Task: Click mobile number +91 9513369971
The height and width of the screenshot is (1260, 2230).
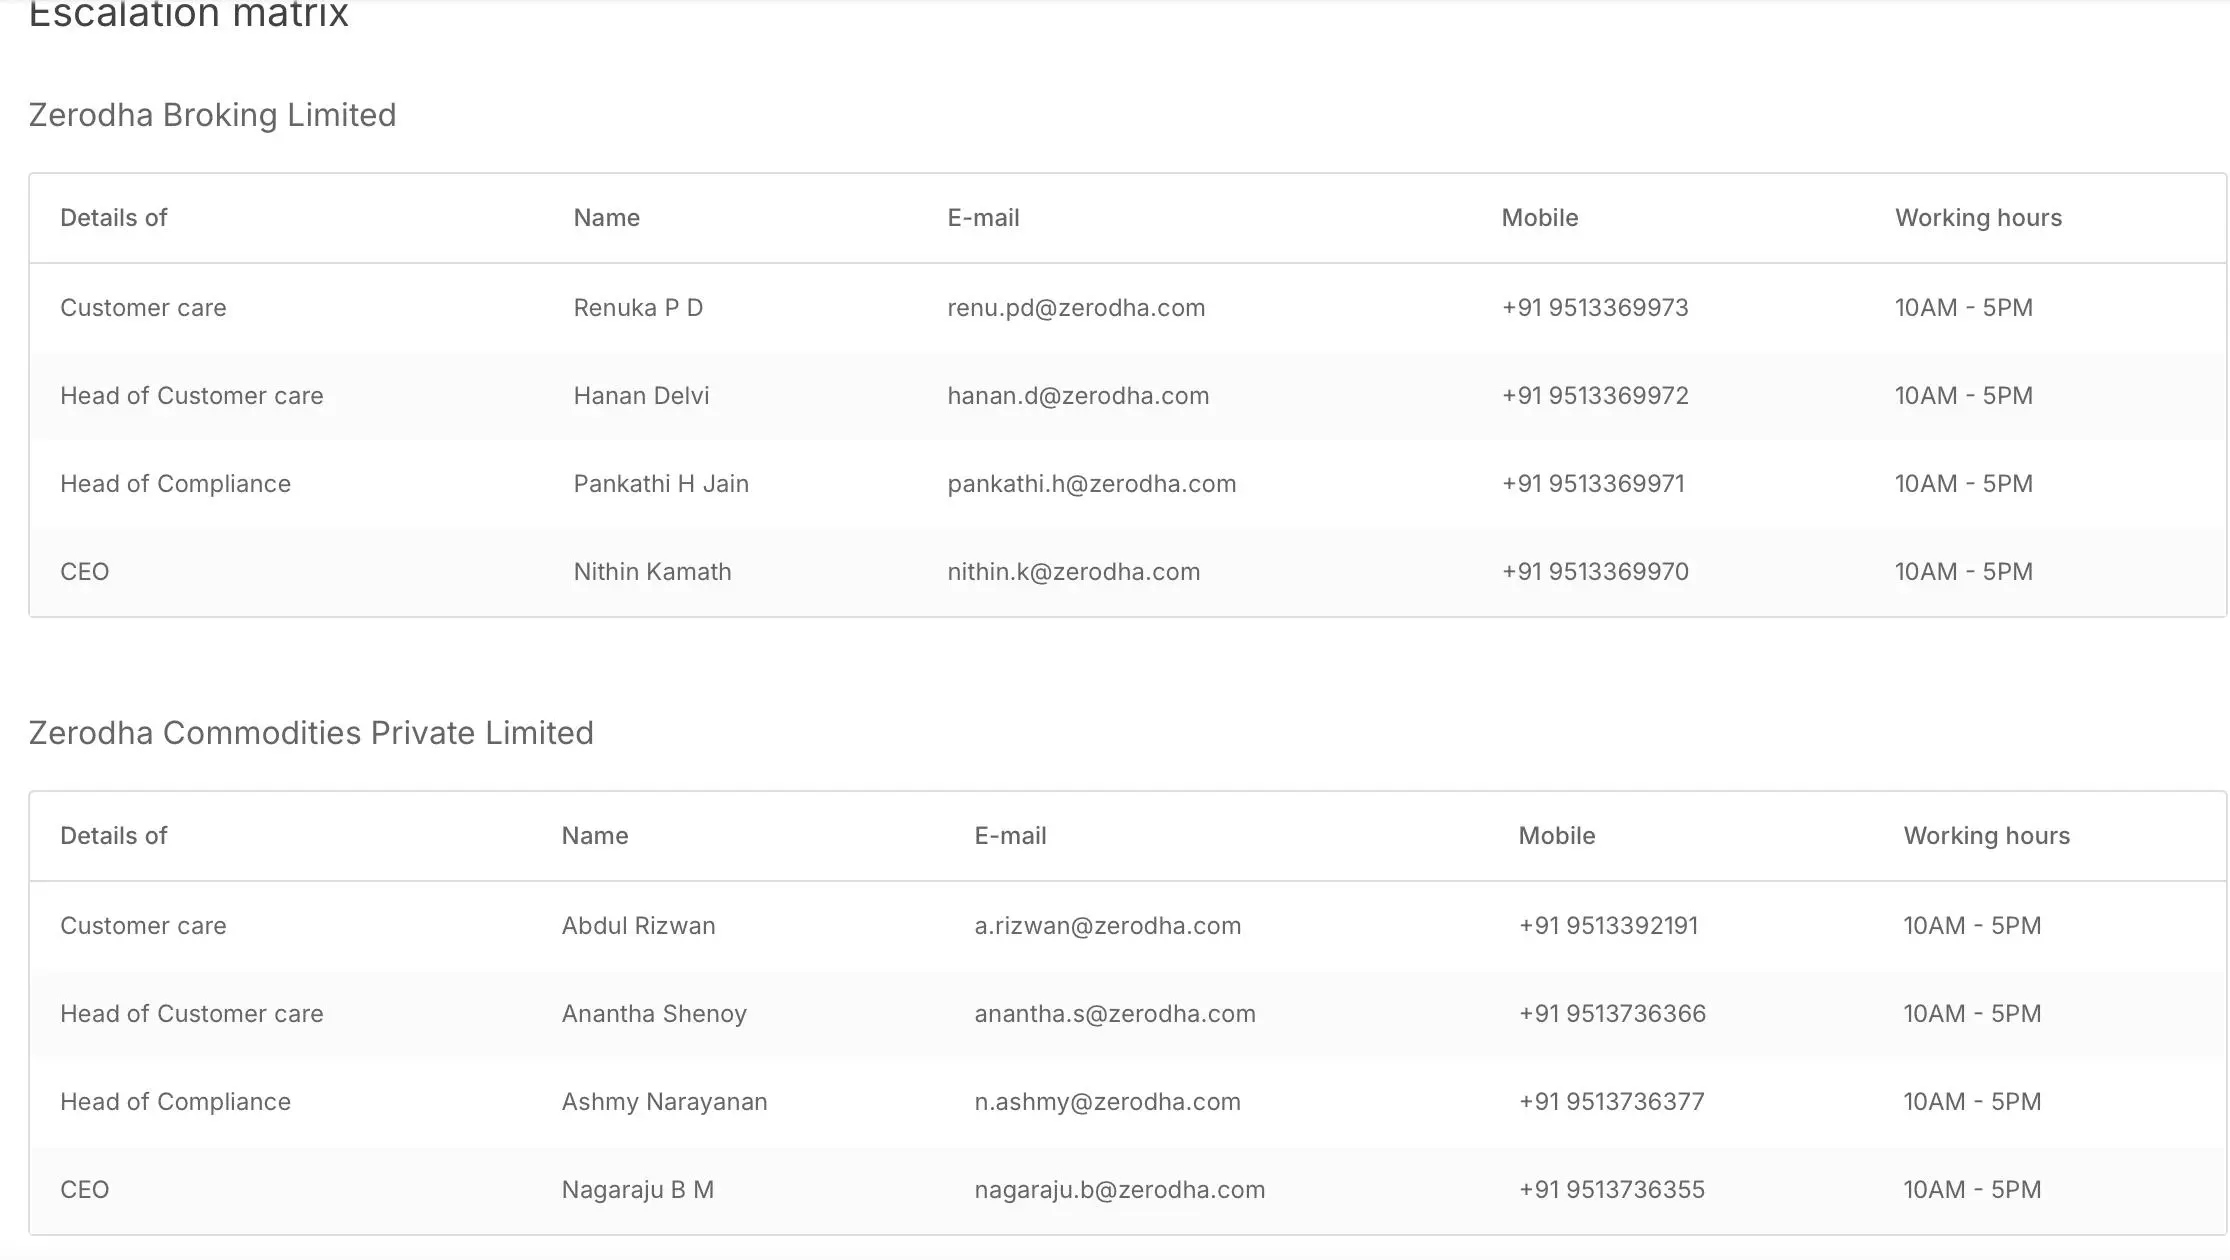Action: [1593, 484]
